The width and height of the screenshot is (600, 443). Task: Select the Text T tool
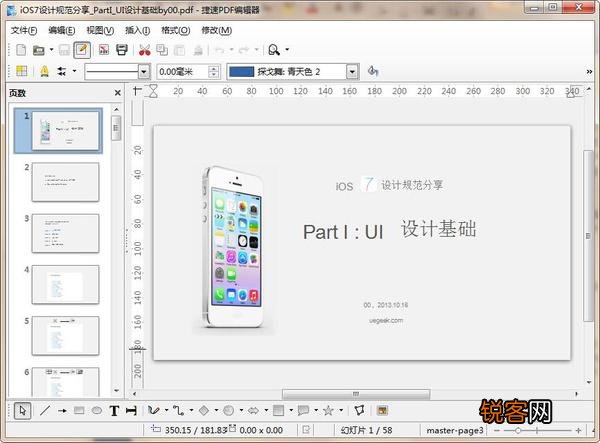tap(114, 411)
